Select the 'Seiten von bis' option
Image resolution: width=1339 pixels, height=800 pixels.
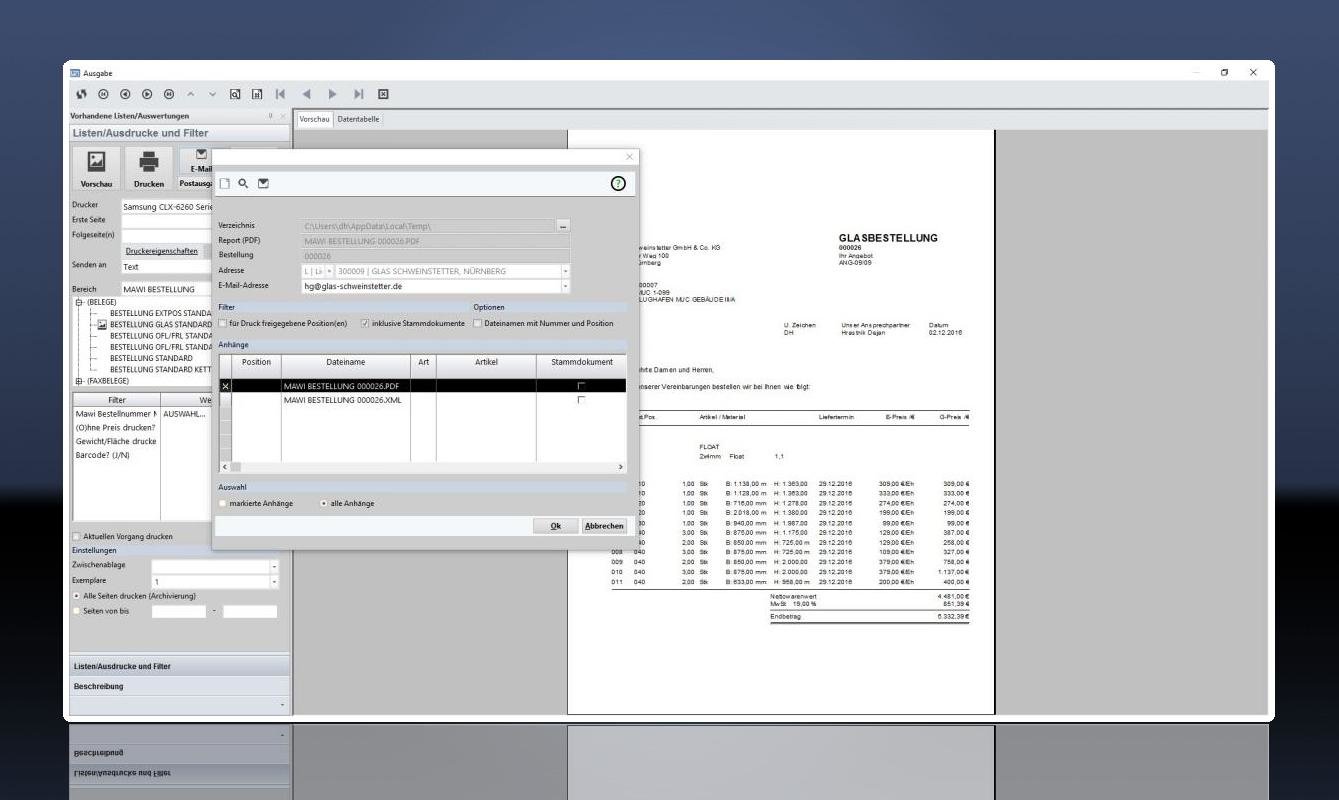coord(76,611)
